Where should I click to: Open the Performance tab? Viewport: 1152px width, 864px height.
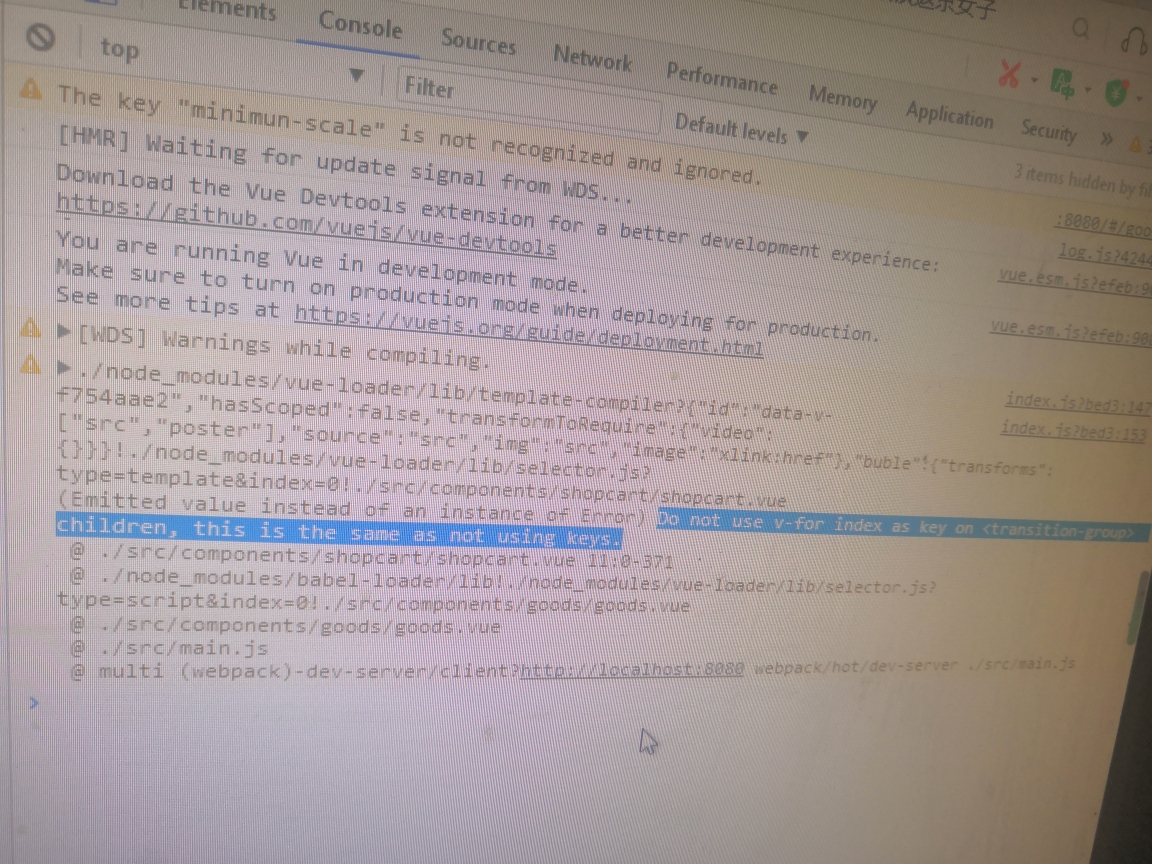pos(721,77)
